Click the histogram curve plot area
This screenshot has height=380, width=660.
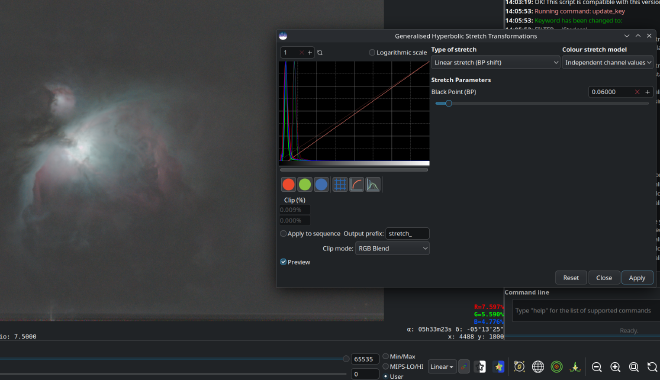tap(354, 111)
